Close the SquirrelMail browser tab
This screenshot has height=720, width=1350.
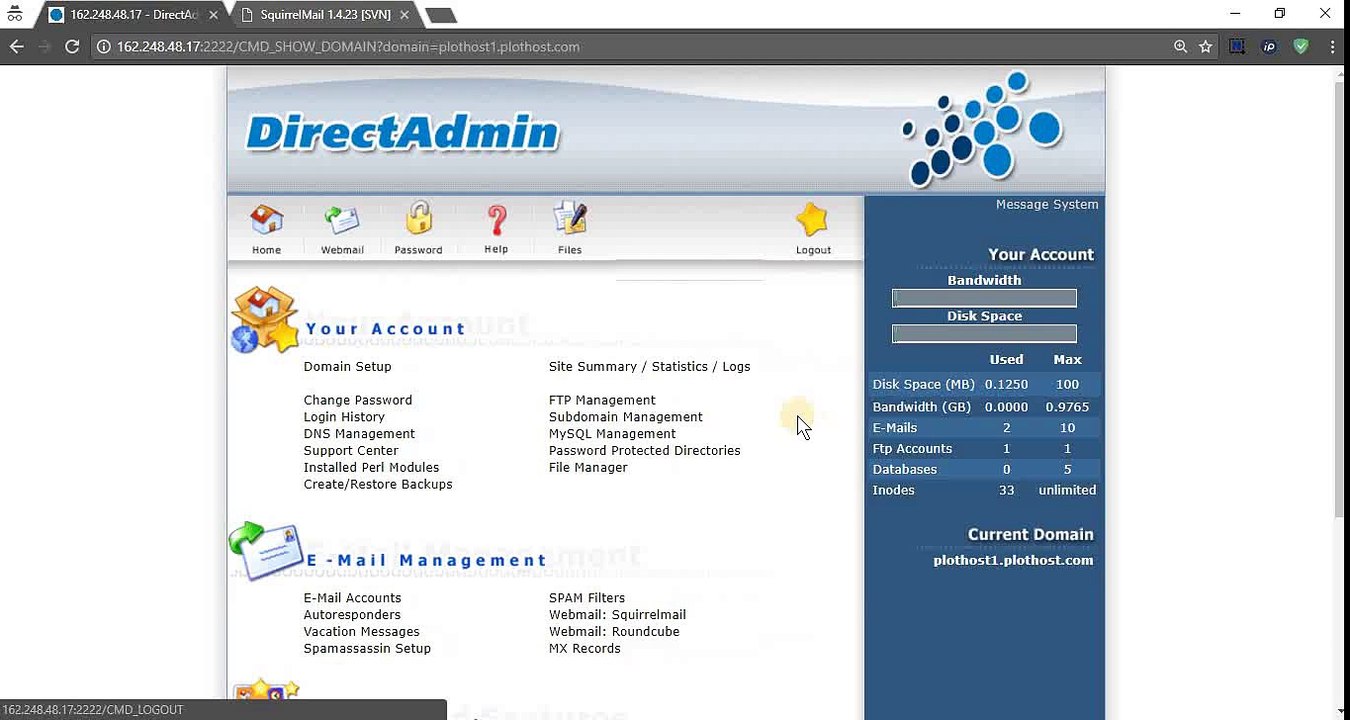pyautogui.click(x=402, y=15)
